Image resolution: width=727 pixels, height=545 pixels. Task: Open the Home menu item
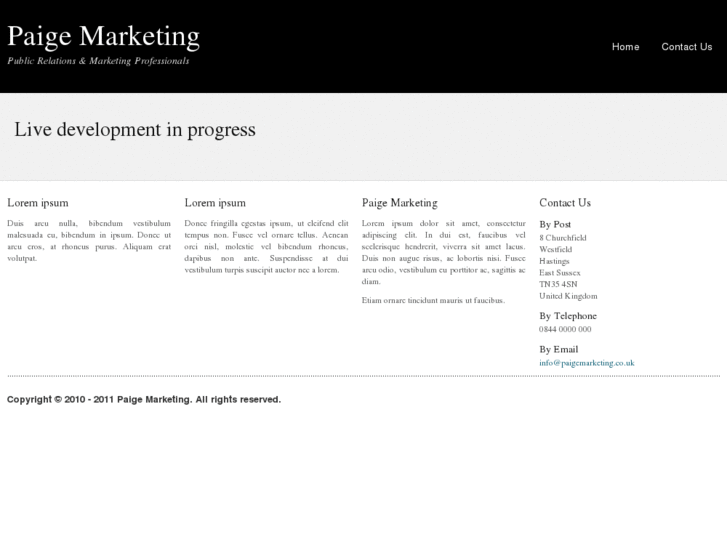(625, 47)
